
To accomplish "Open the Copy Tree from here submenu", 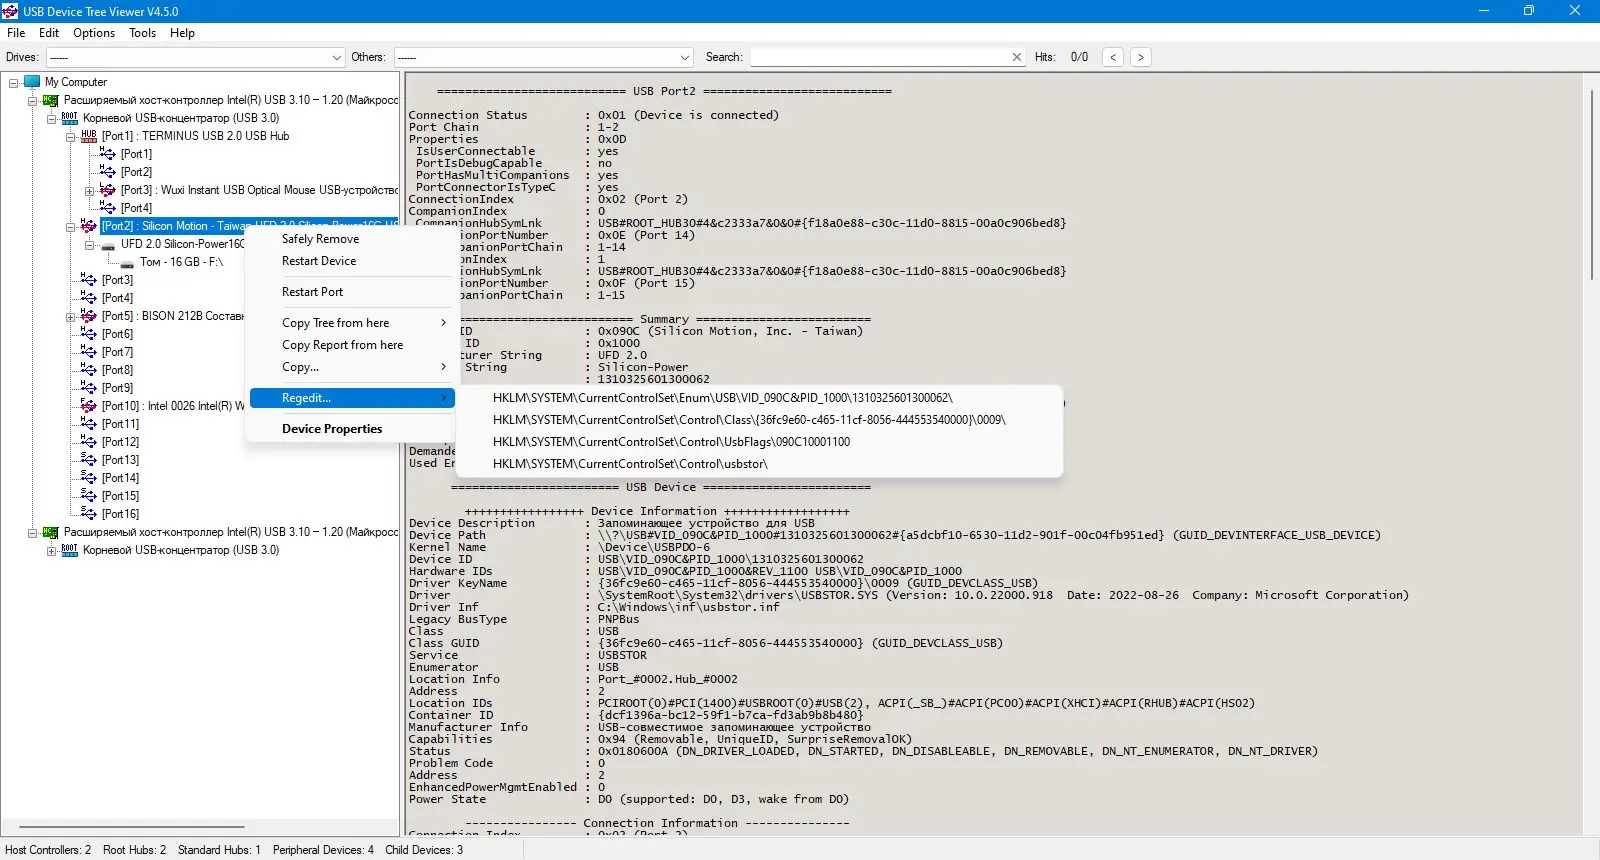I will [350, 323].
